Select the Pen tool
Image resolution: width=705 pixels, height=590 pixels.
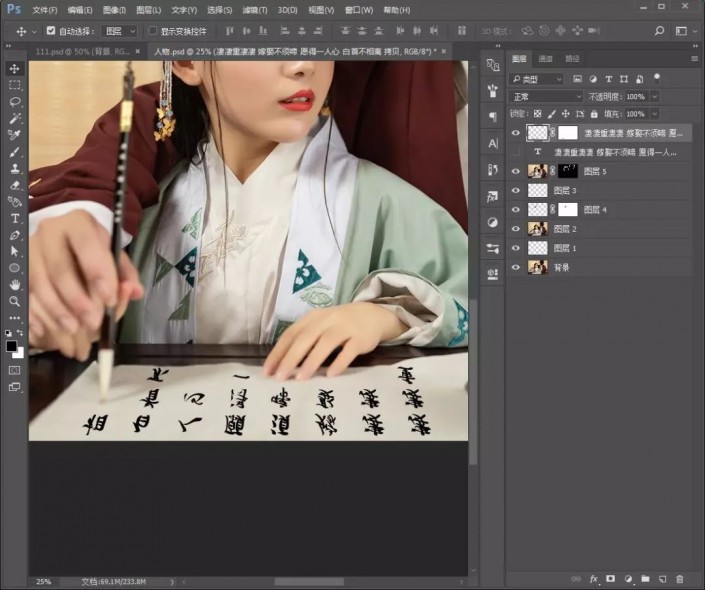pyautogui.click(x=14, y=235)
